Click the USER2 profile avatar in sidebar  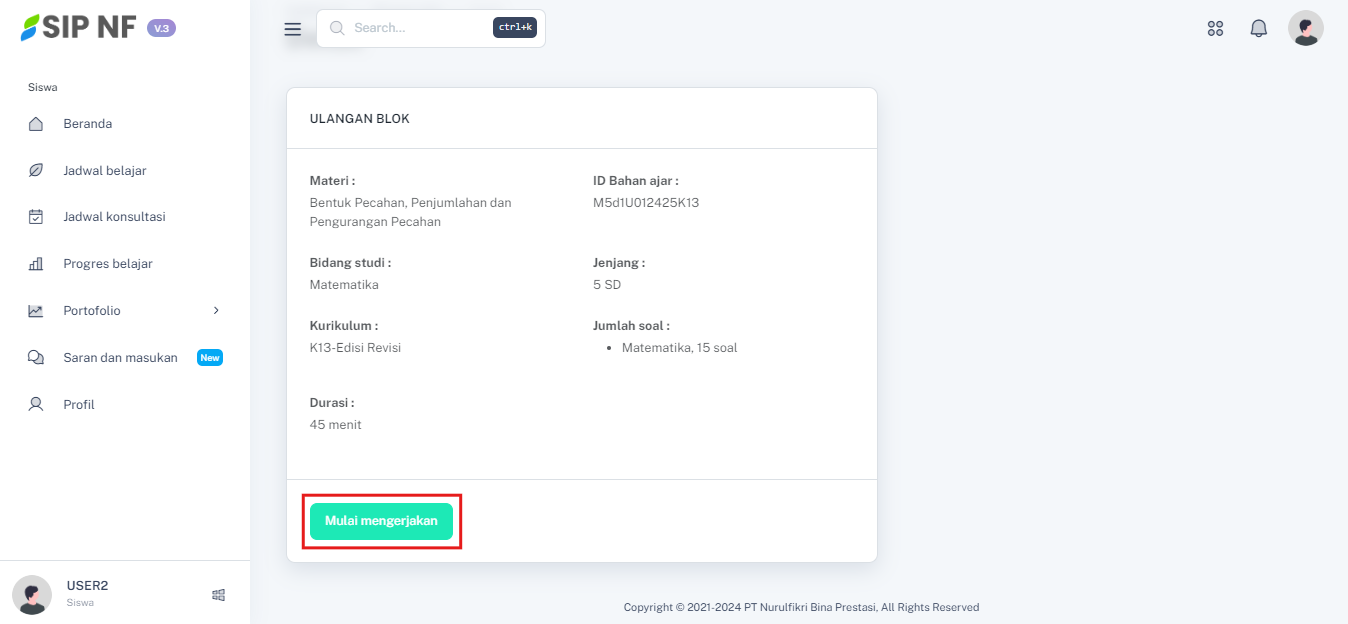click(x=32, y=595)
